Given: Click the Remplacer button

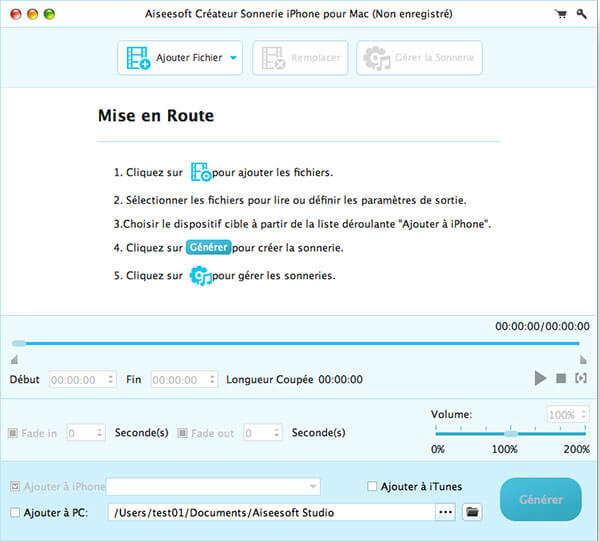Looking at the screenshot, I should click(x=300, y=58).
